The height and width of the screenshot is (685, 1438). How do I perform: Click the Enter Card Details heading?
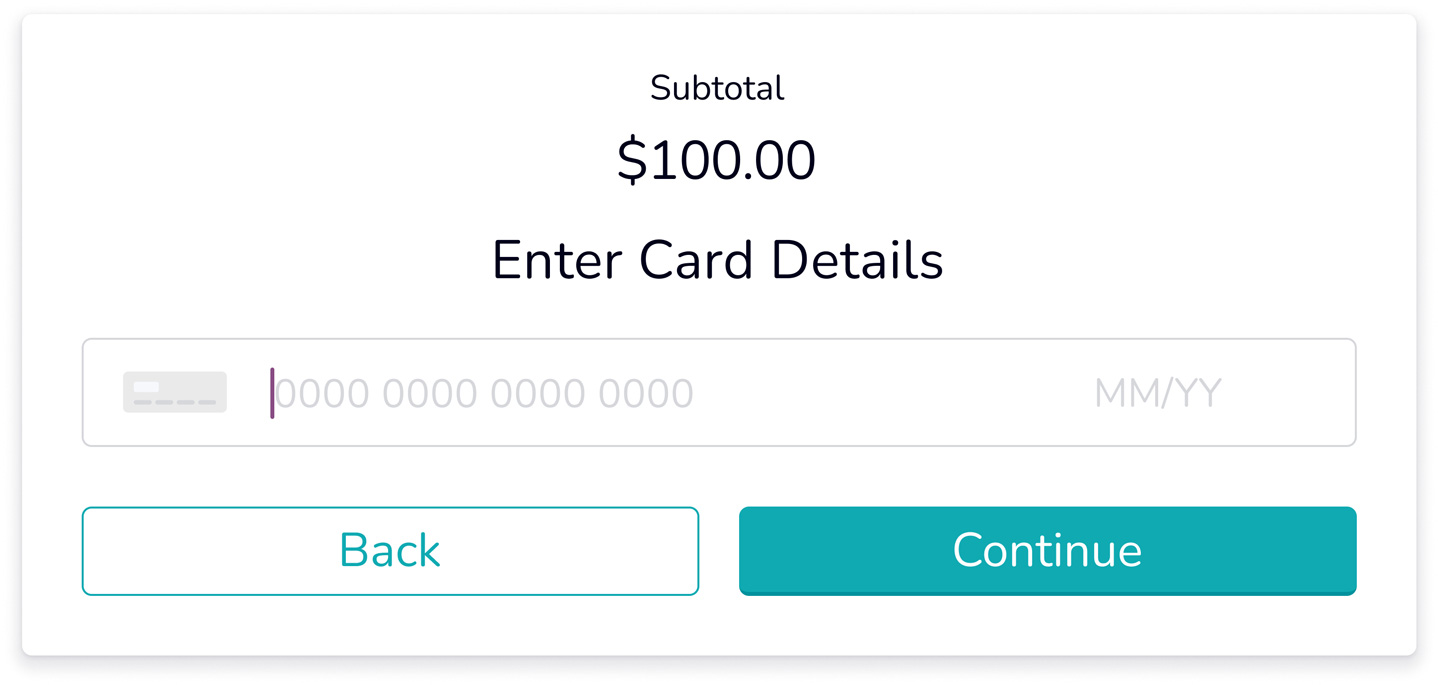point(717,260)
